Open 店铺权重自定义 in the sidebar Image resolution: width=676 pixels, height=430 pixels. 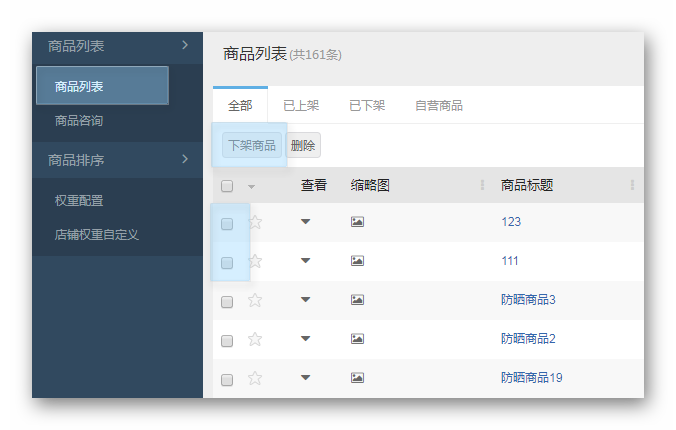pos(97,235)
